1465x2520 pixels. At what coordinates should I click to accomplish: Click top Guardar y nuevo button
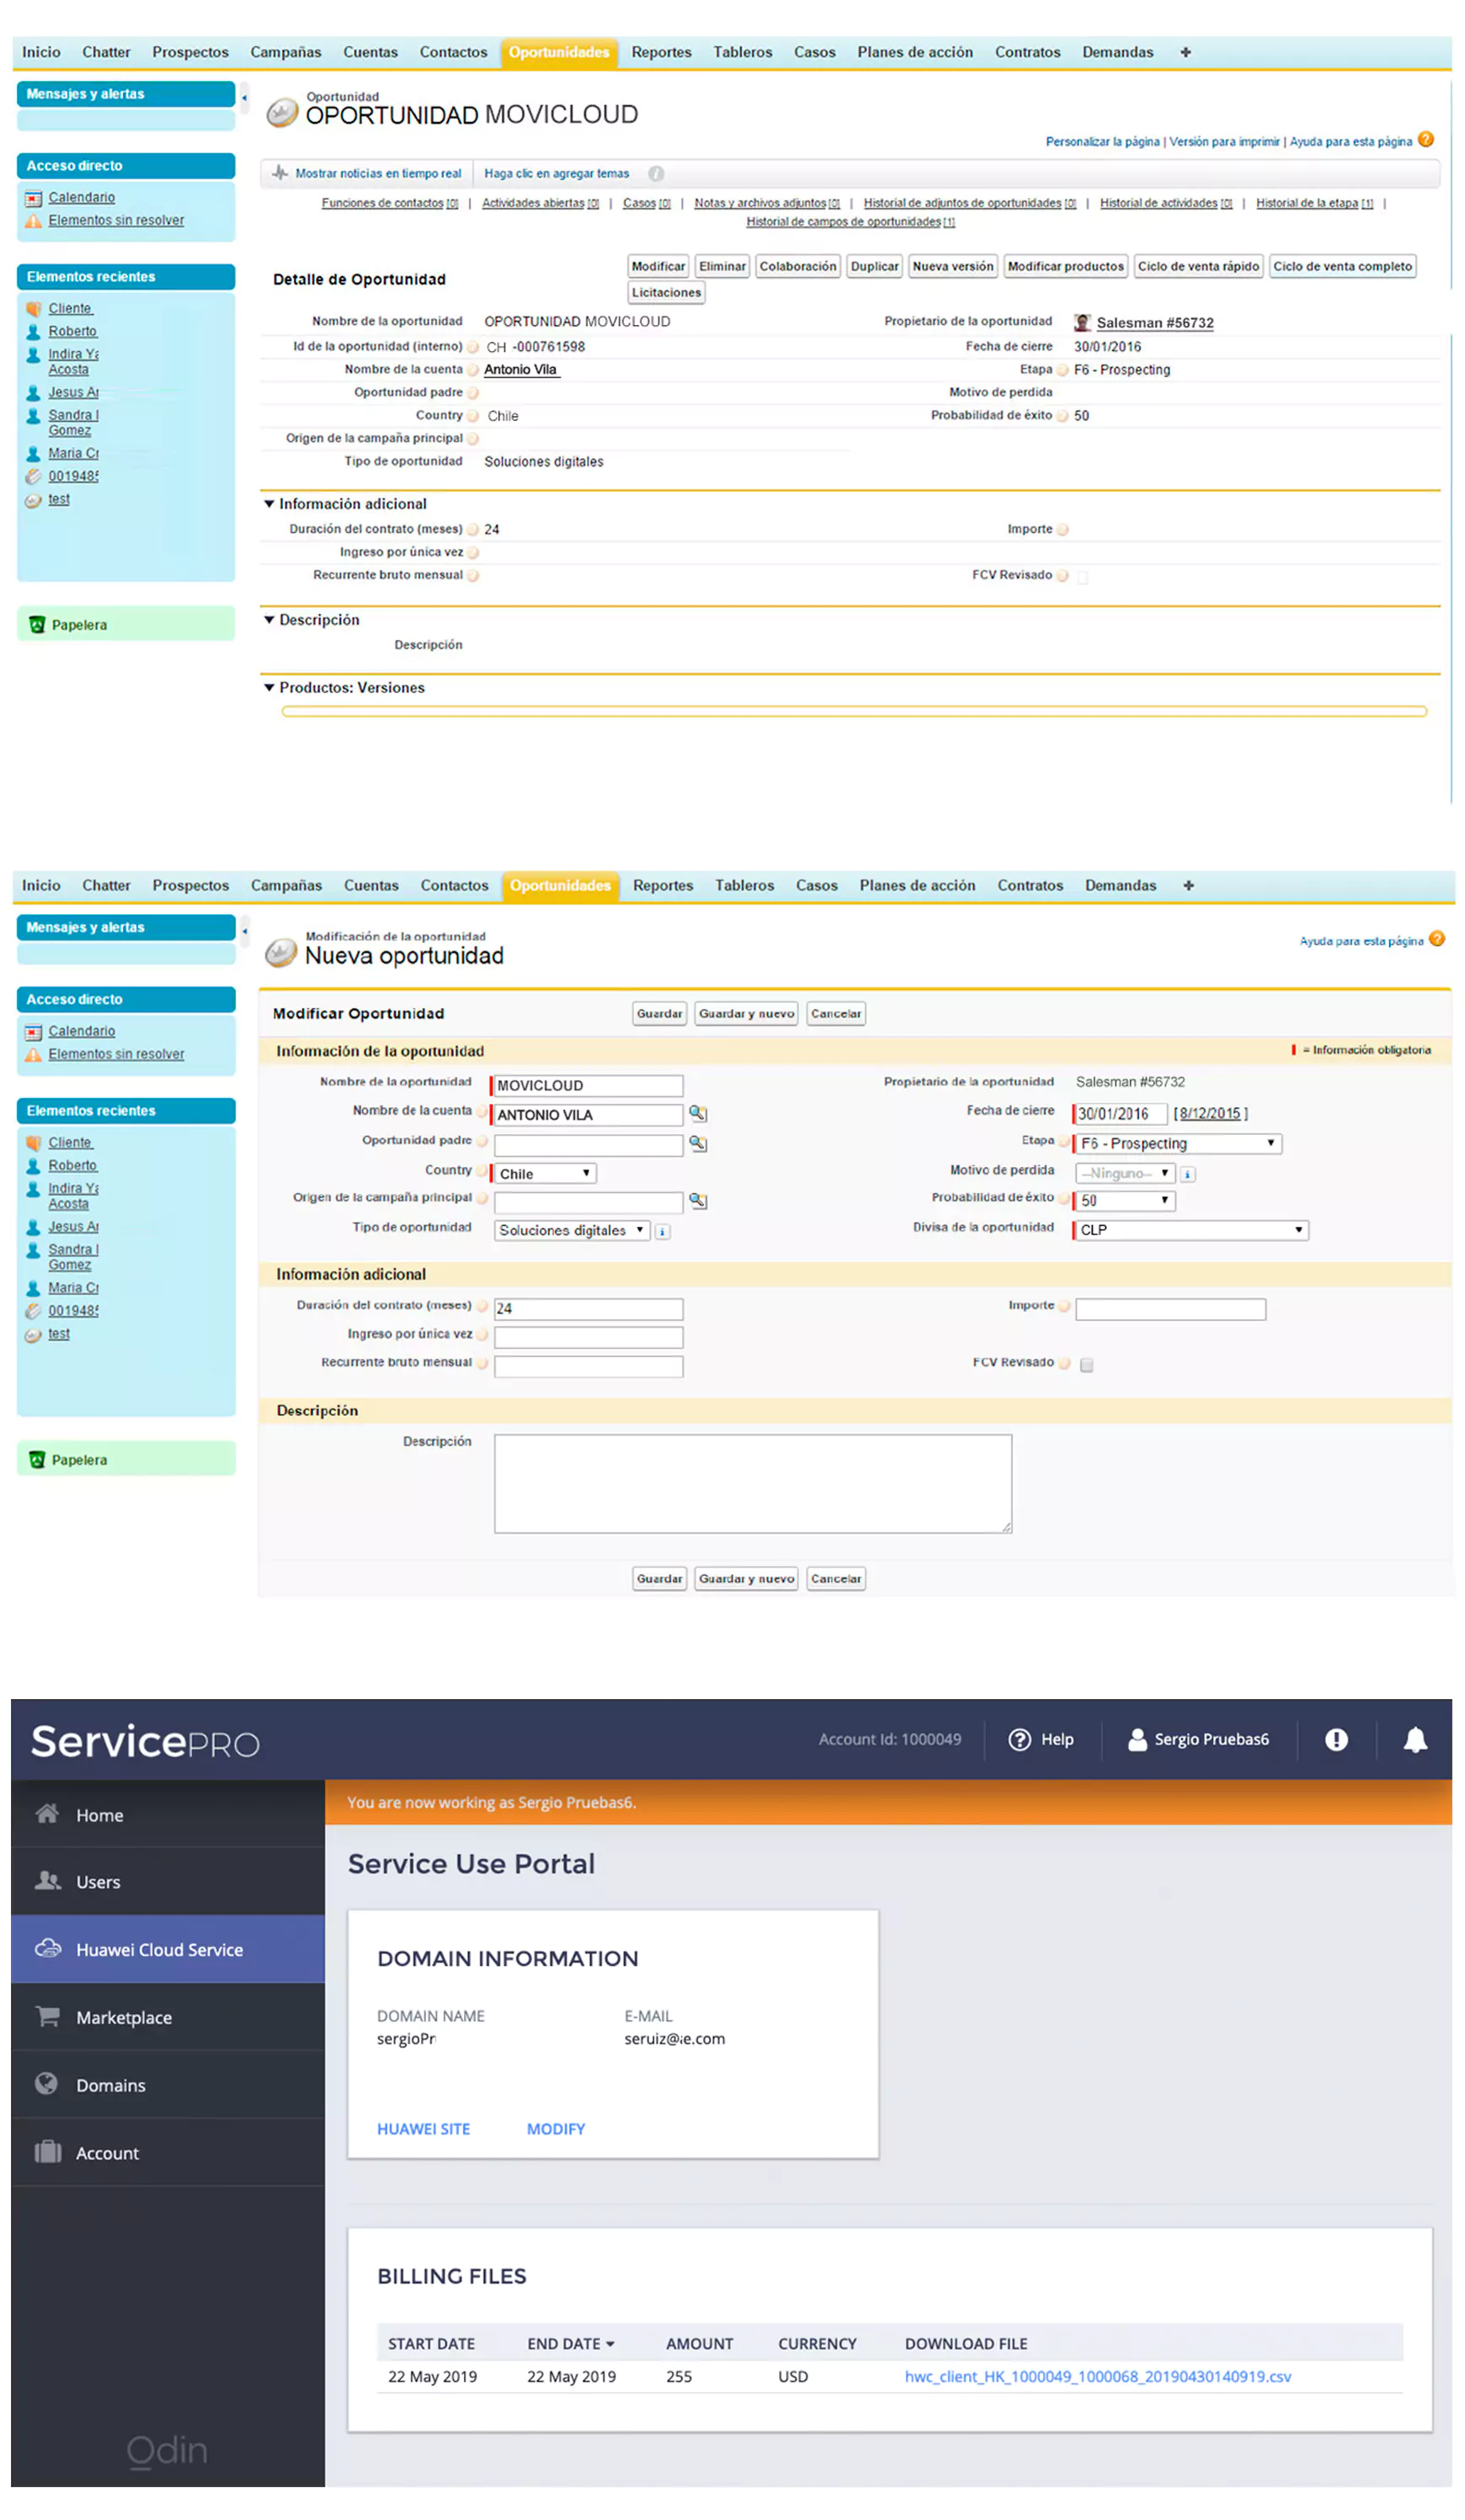[746, 1013]
